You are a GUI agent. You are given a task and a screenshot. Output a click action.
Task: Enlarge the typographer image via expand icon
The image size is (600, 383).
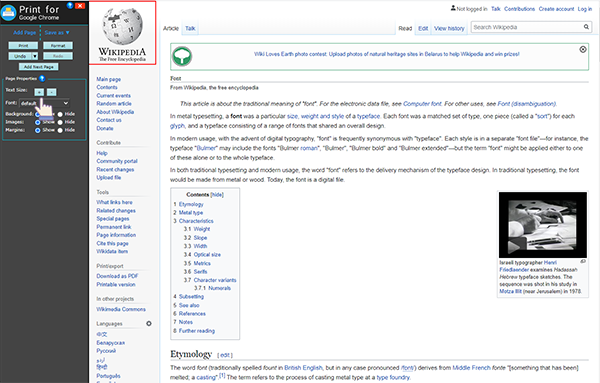click(x=582, y=262)
